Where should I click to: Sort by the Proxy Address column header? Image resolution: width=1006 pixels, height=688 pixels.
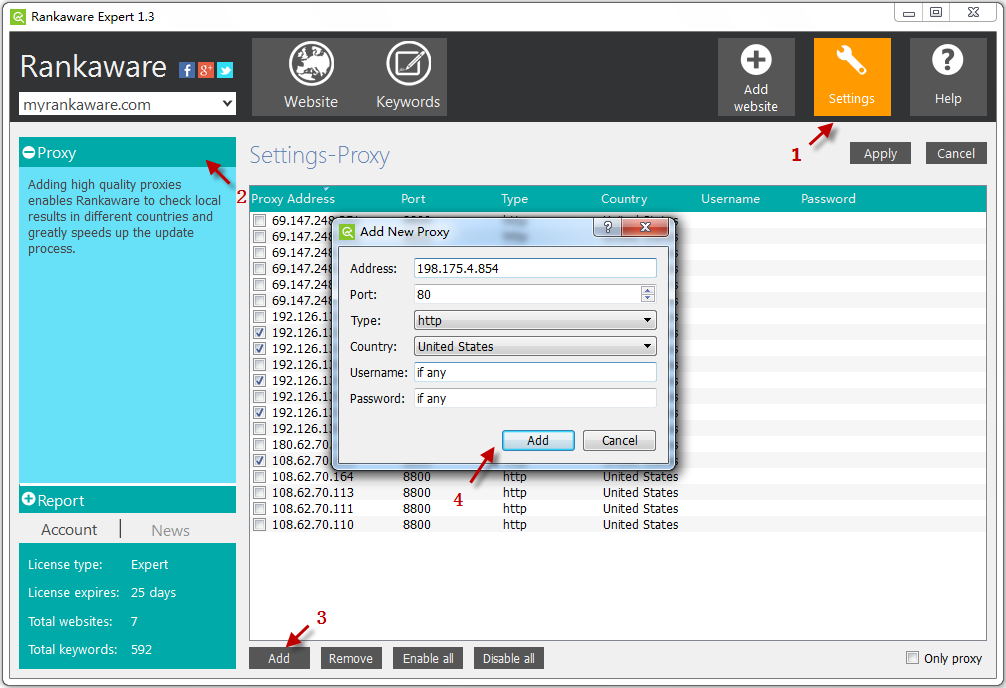293,199
